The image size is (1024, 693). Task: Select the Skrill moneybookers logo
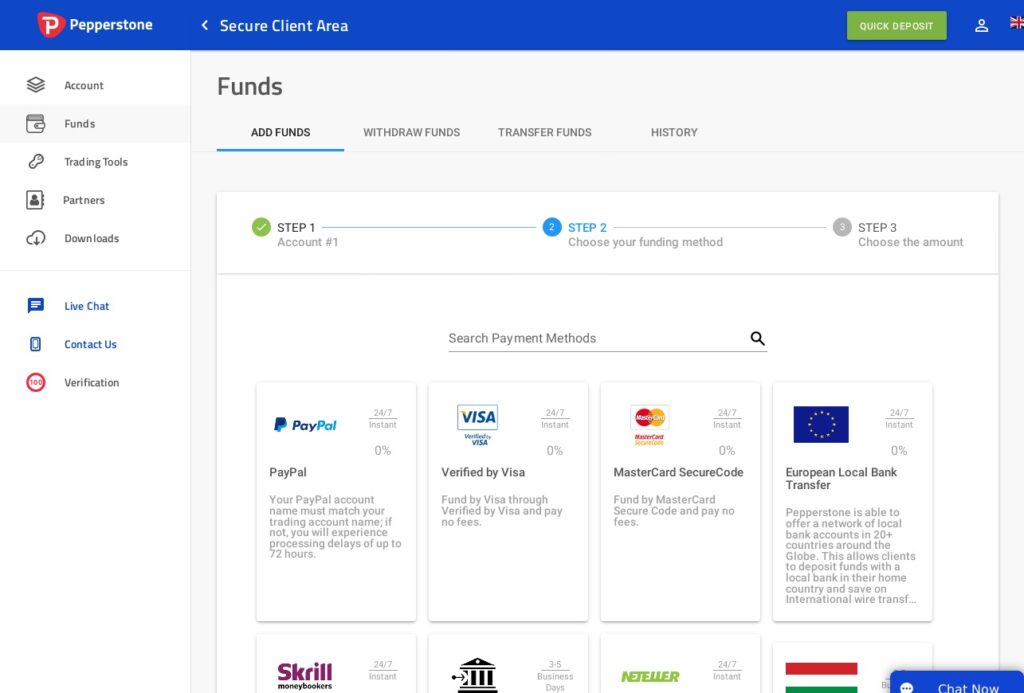tap(305, 676)
